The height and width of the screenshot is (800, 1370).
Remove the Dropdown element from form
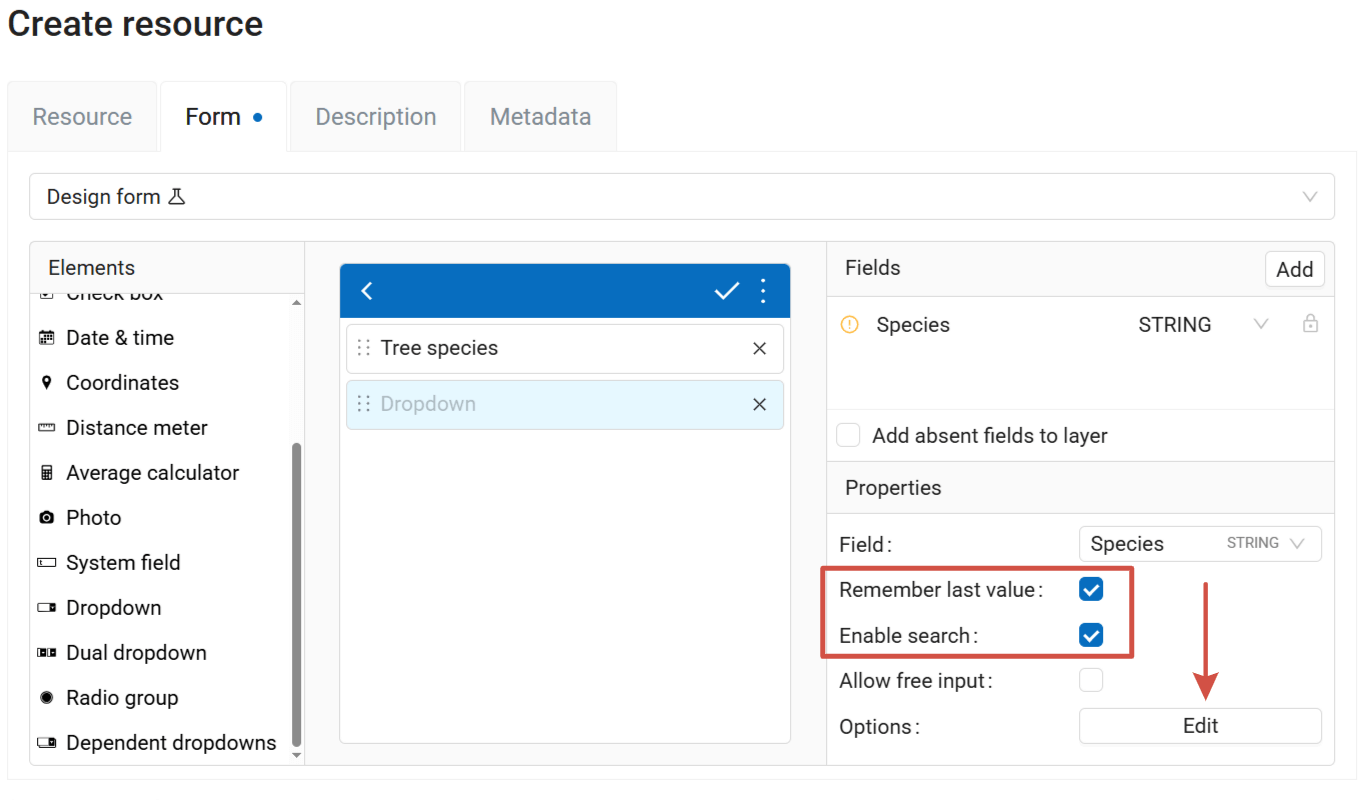click(759, 405)
